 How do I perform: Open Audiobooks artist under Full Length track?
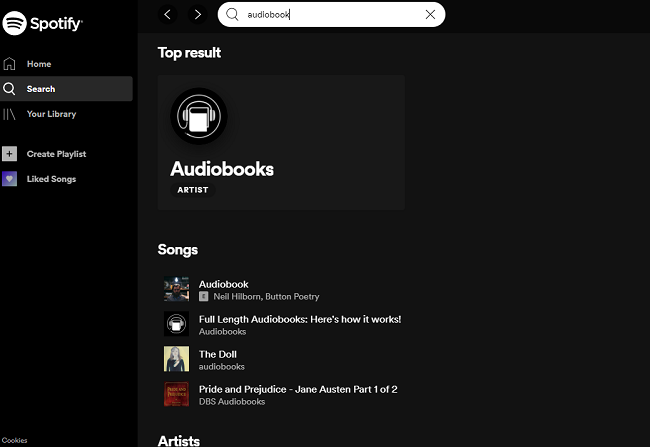pyautogui.click(x=223, y=332)
